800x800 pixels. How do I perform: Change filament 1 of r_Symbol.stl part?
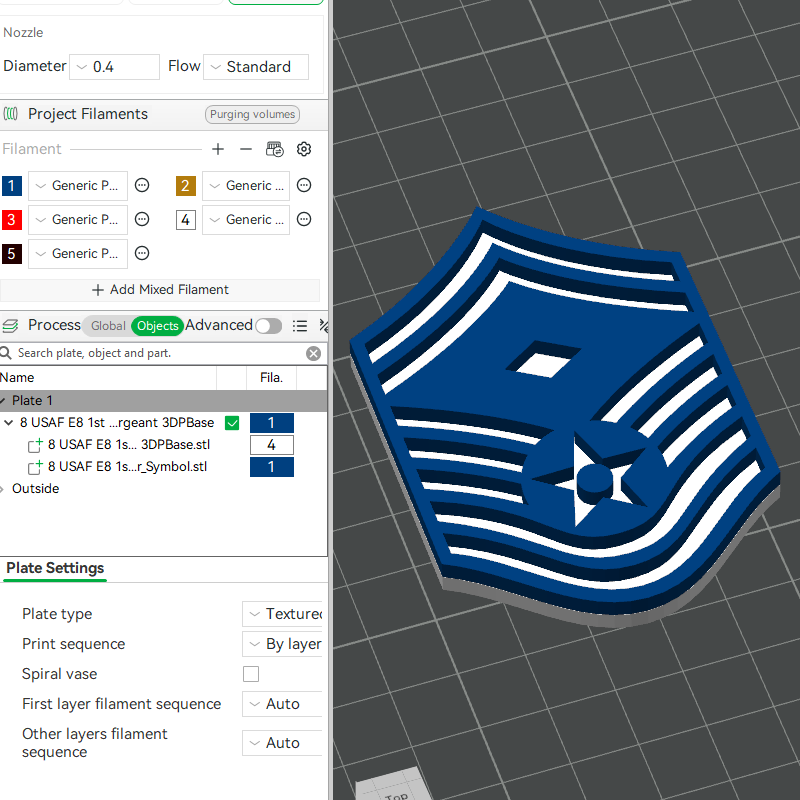click(271, 467)
